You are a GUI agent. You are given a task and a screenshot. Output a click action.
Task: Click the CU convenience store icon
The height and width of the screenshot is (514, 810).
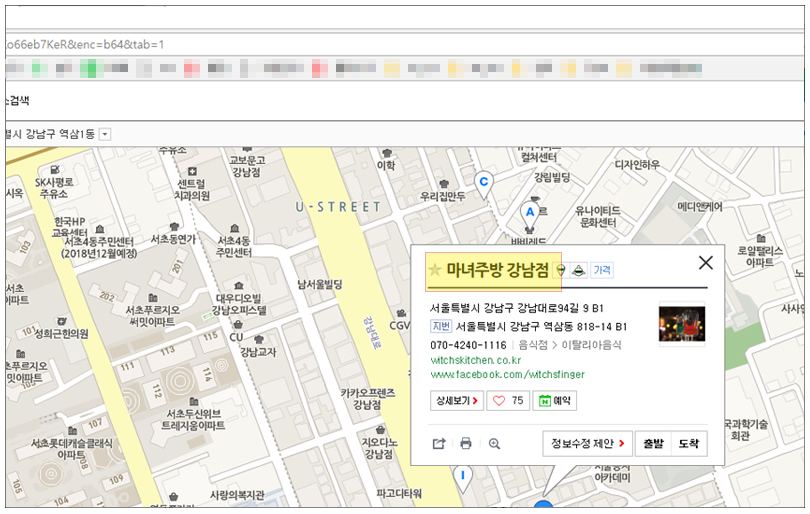pos(238,324)
